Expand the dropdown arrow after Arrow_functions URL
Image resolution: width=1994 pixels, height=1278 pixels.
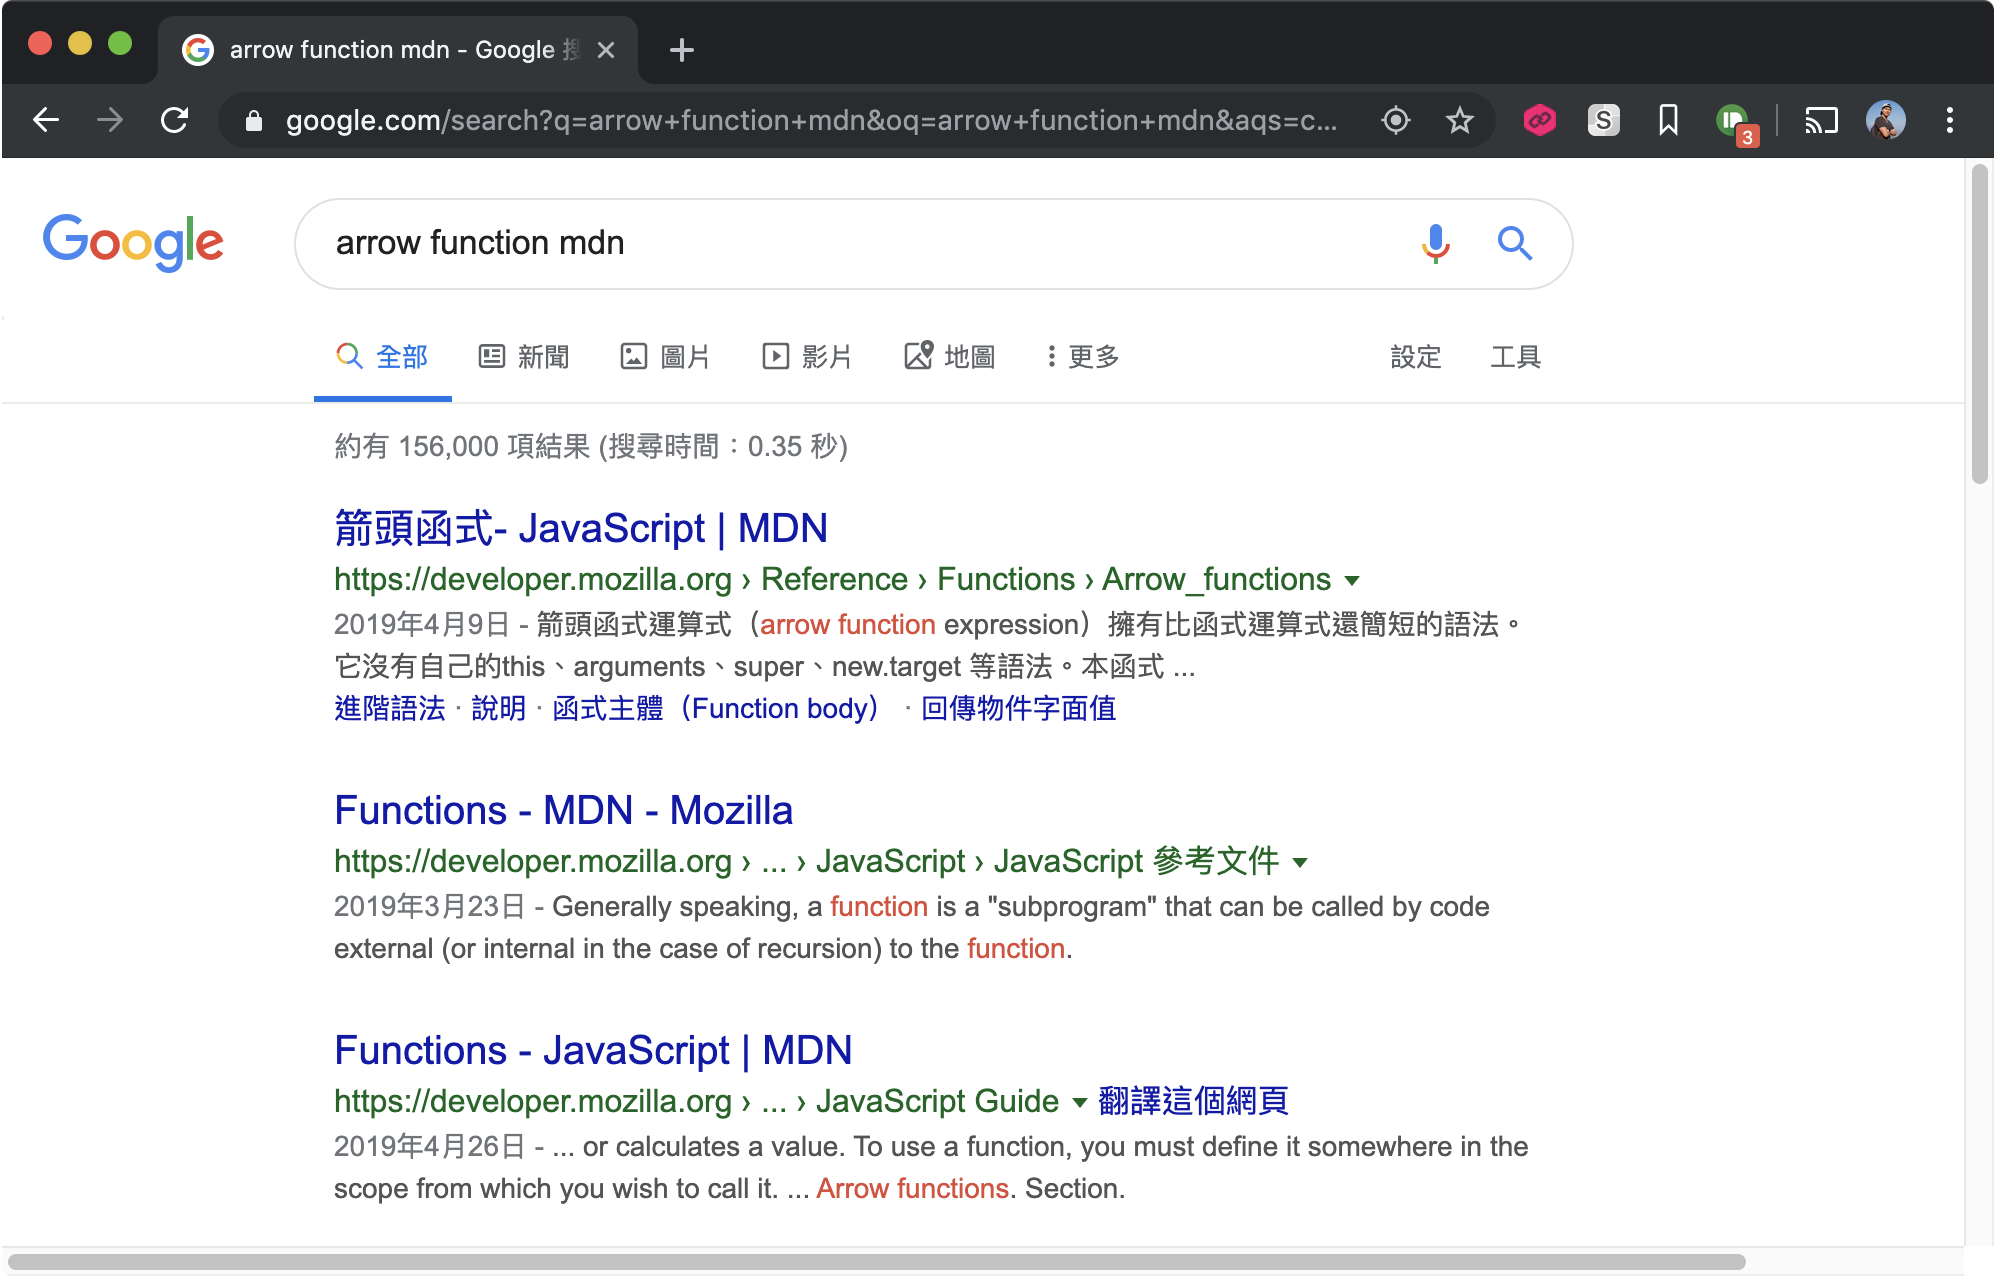(x=1352, y=581)
